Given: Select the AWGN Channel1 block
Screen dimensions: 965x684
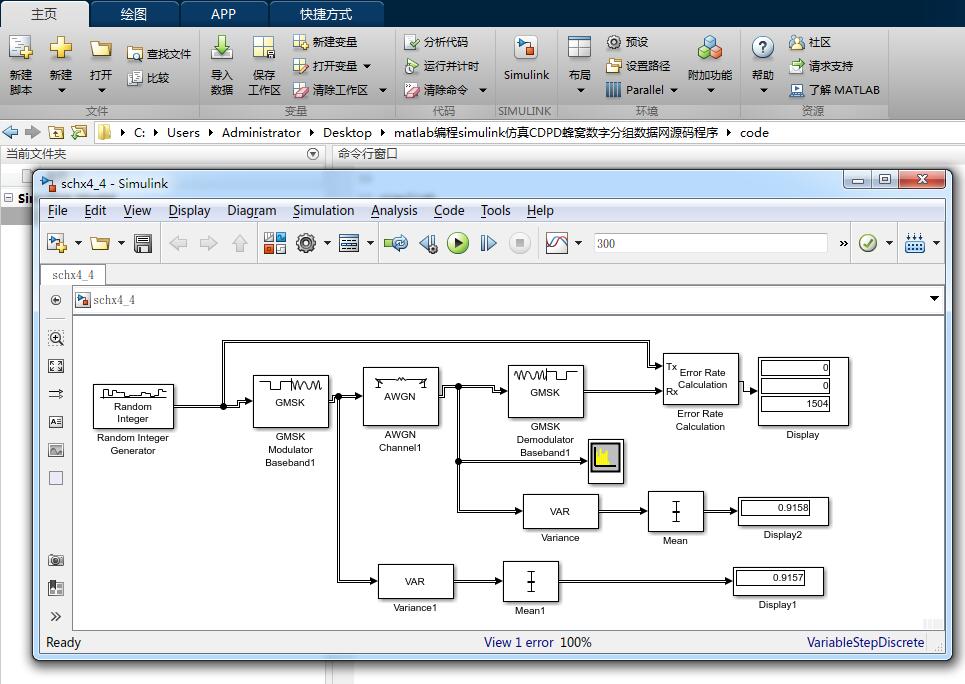Looking at the screenshot, I should coord(401,396).
